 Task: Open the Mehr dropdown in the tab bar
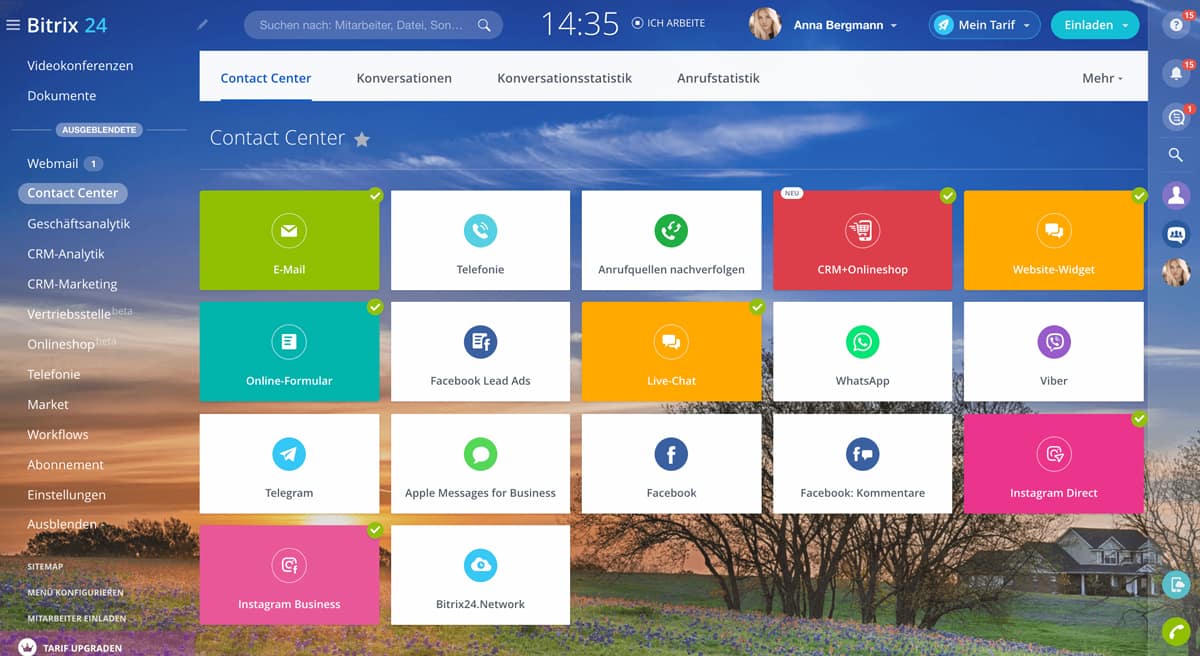[x=1102, y=78]
